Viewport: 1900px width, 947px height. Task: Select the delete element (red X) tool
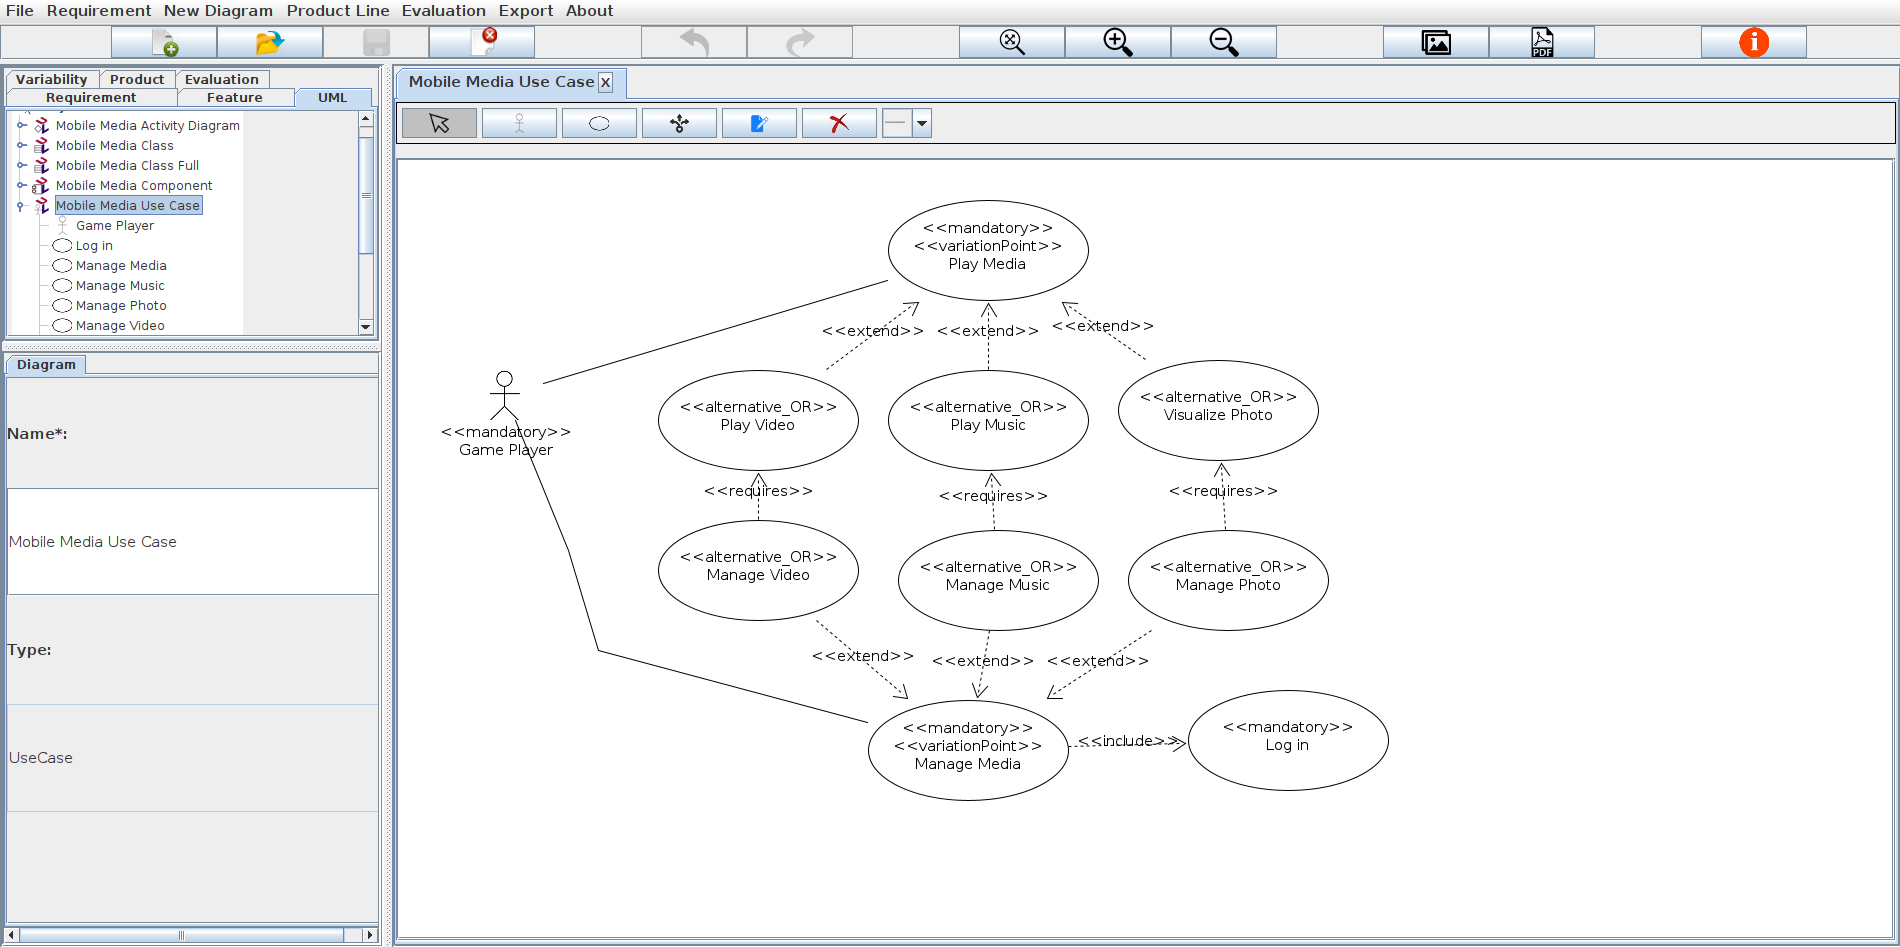[x=839, y=122]
